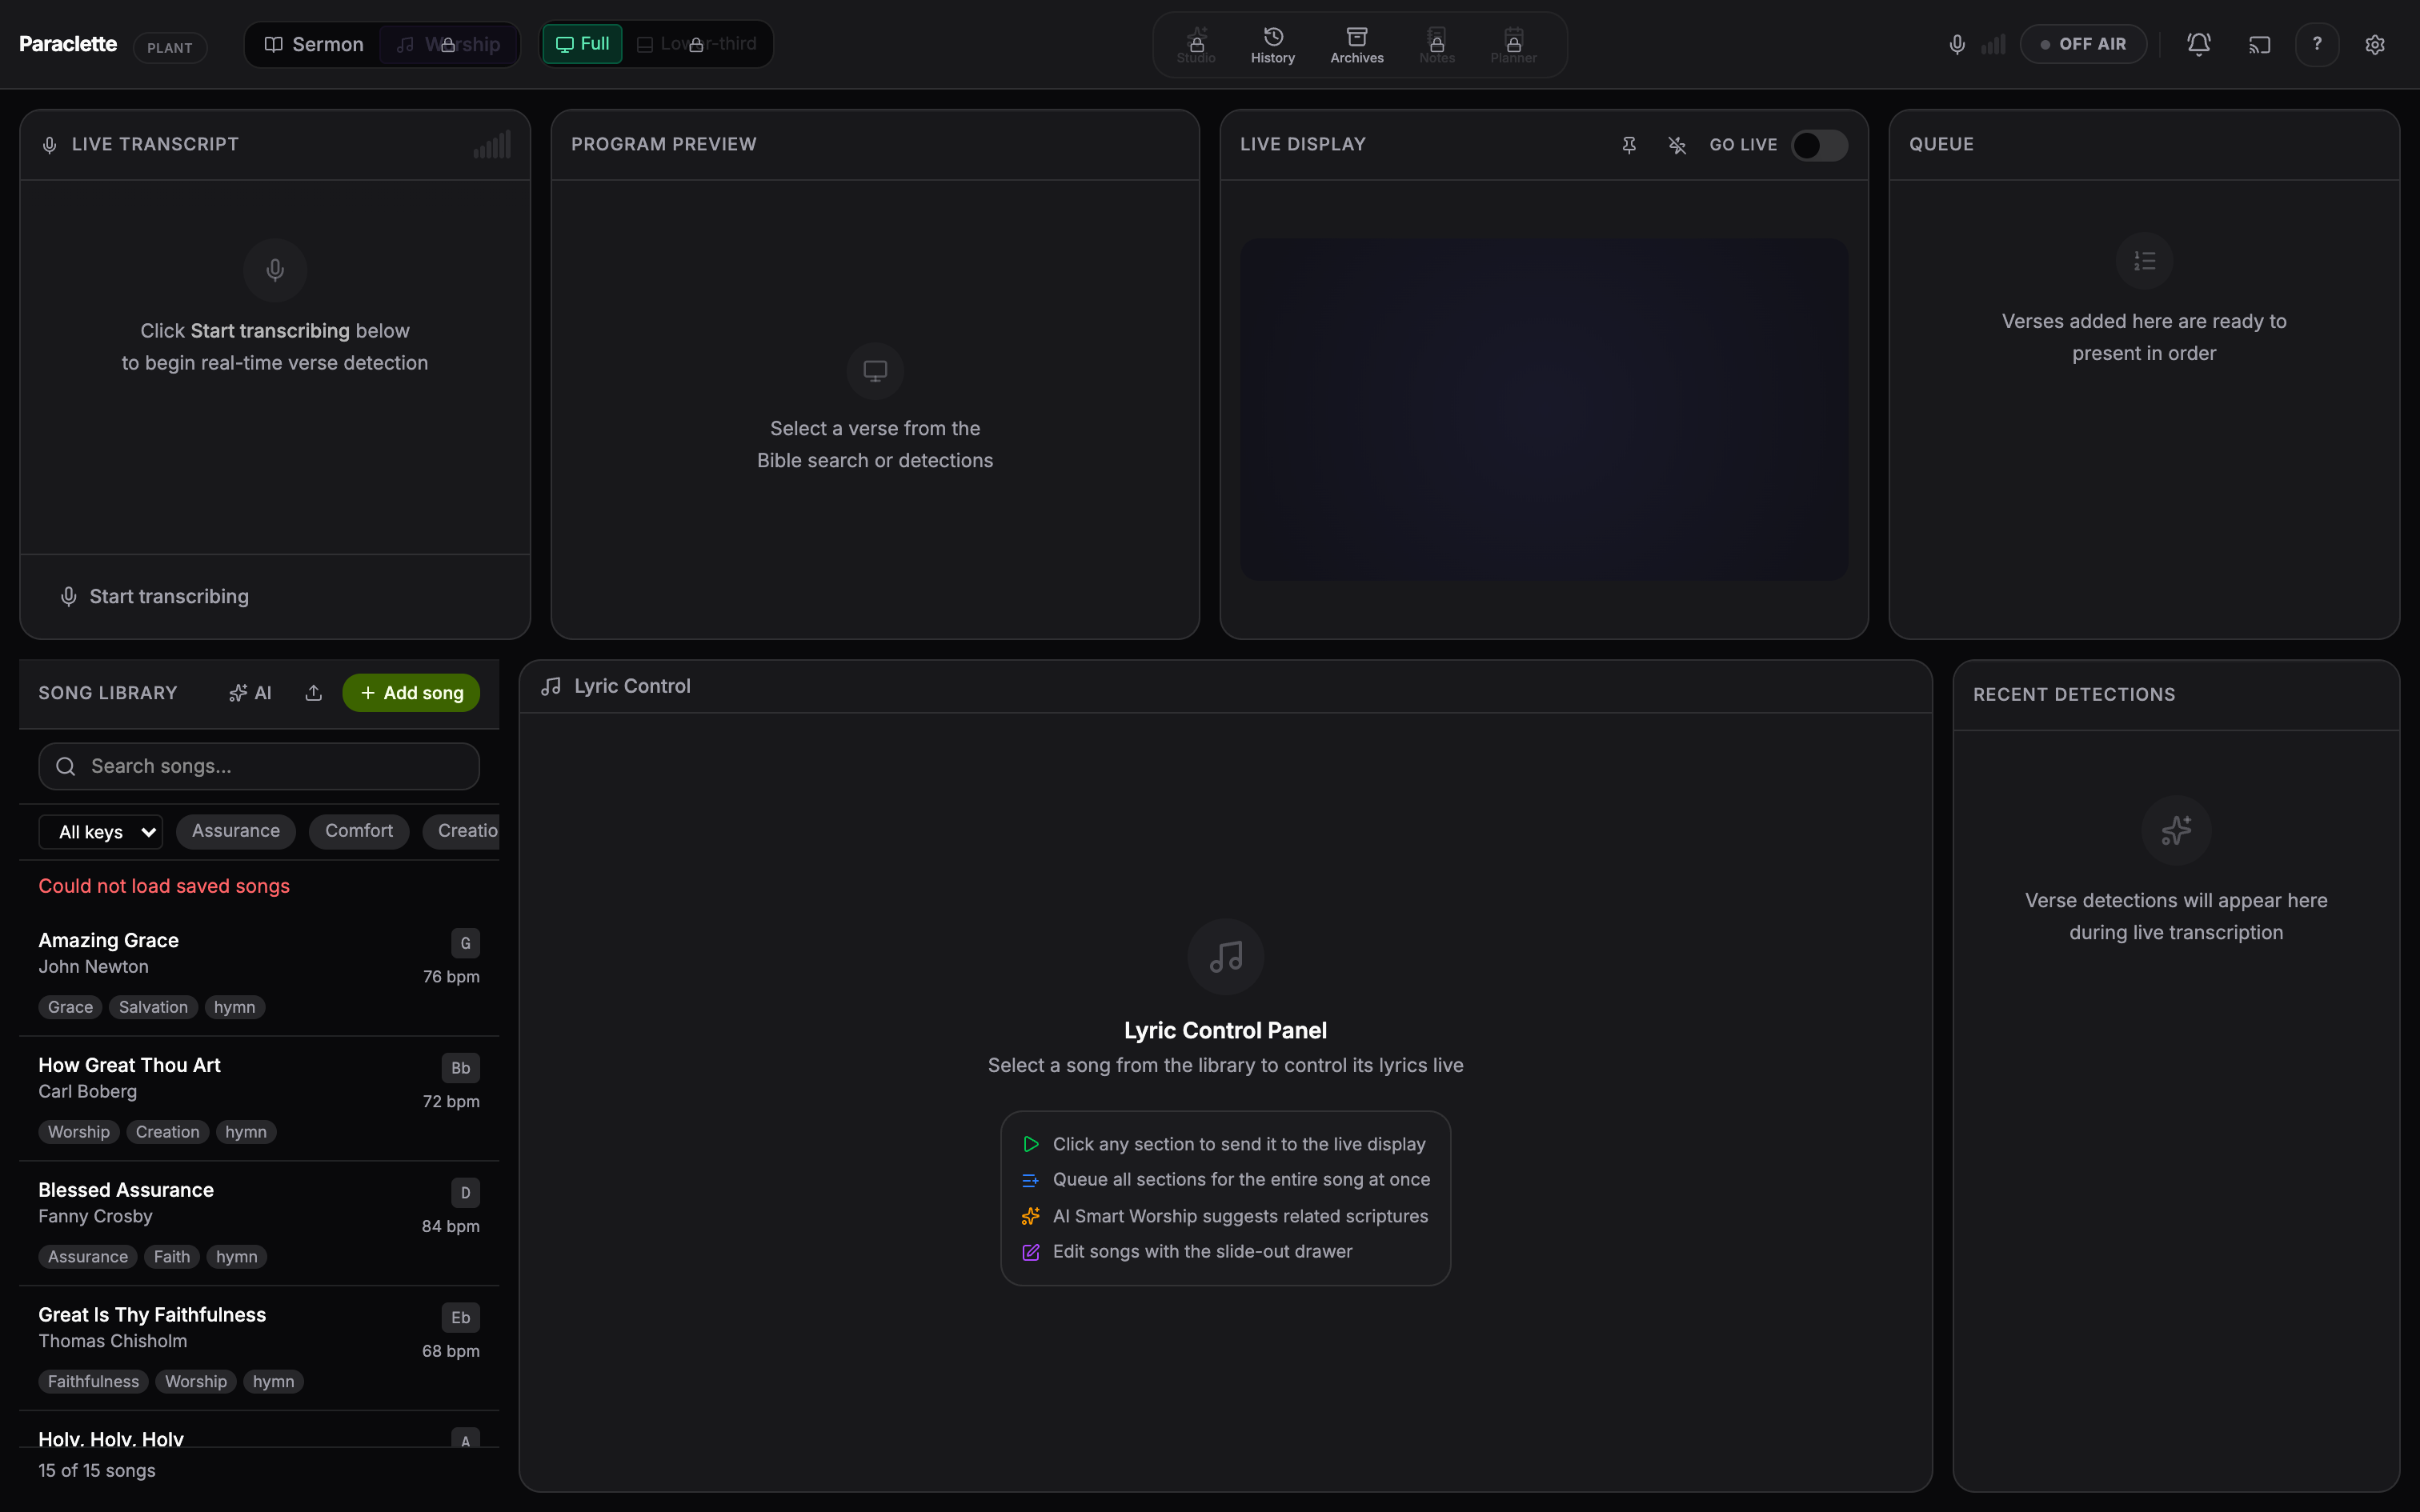Select How Great Thou Art song
Screen dimensions: 2420x1512
[x=259, y=1098]
